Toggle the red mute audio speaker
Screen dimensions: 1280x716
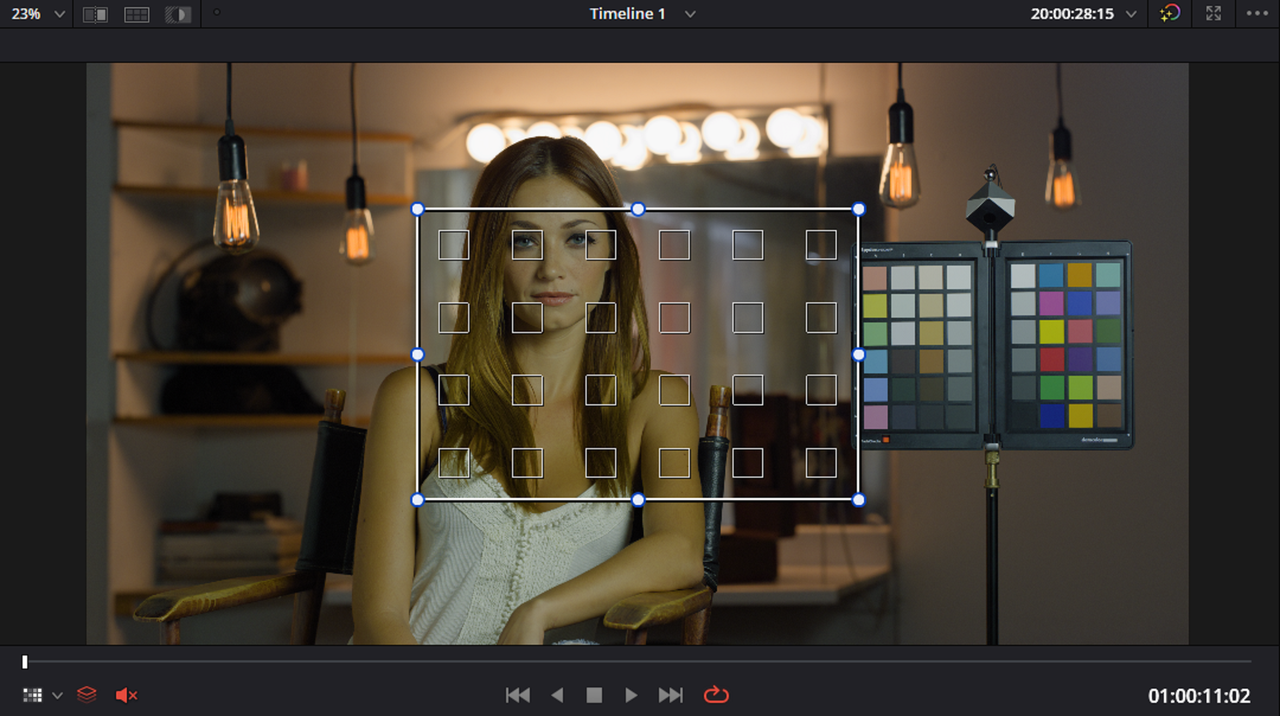click(x=126, y=695)
